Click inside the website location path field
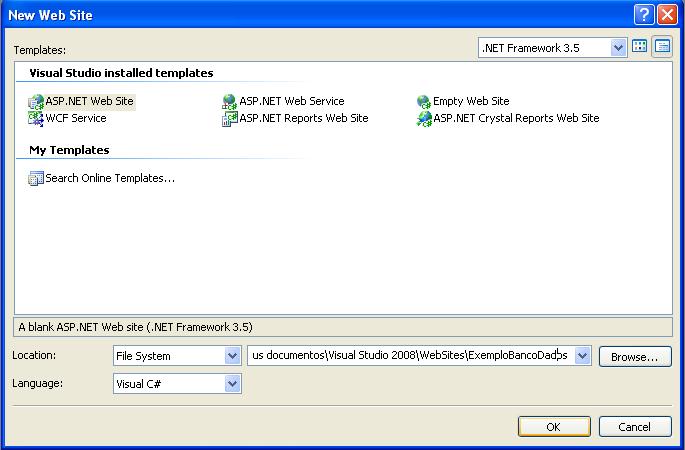The image size is (685, 450). pos(410,356)
